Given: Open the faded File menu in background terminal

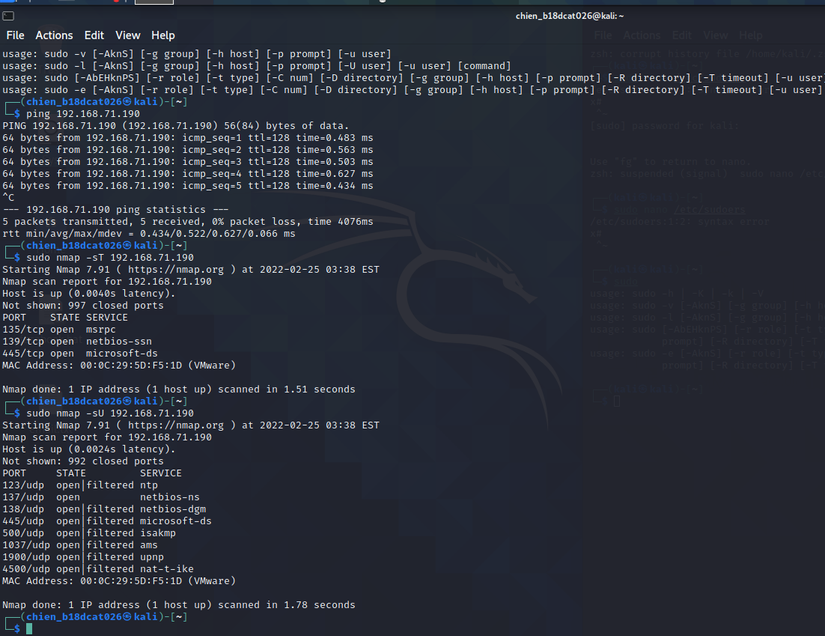Looking at the screenshot, I should pyautogui.click(x=603, y=35).
